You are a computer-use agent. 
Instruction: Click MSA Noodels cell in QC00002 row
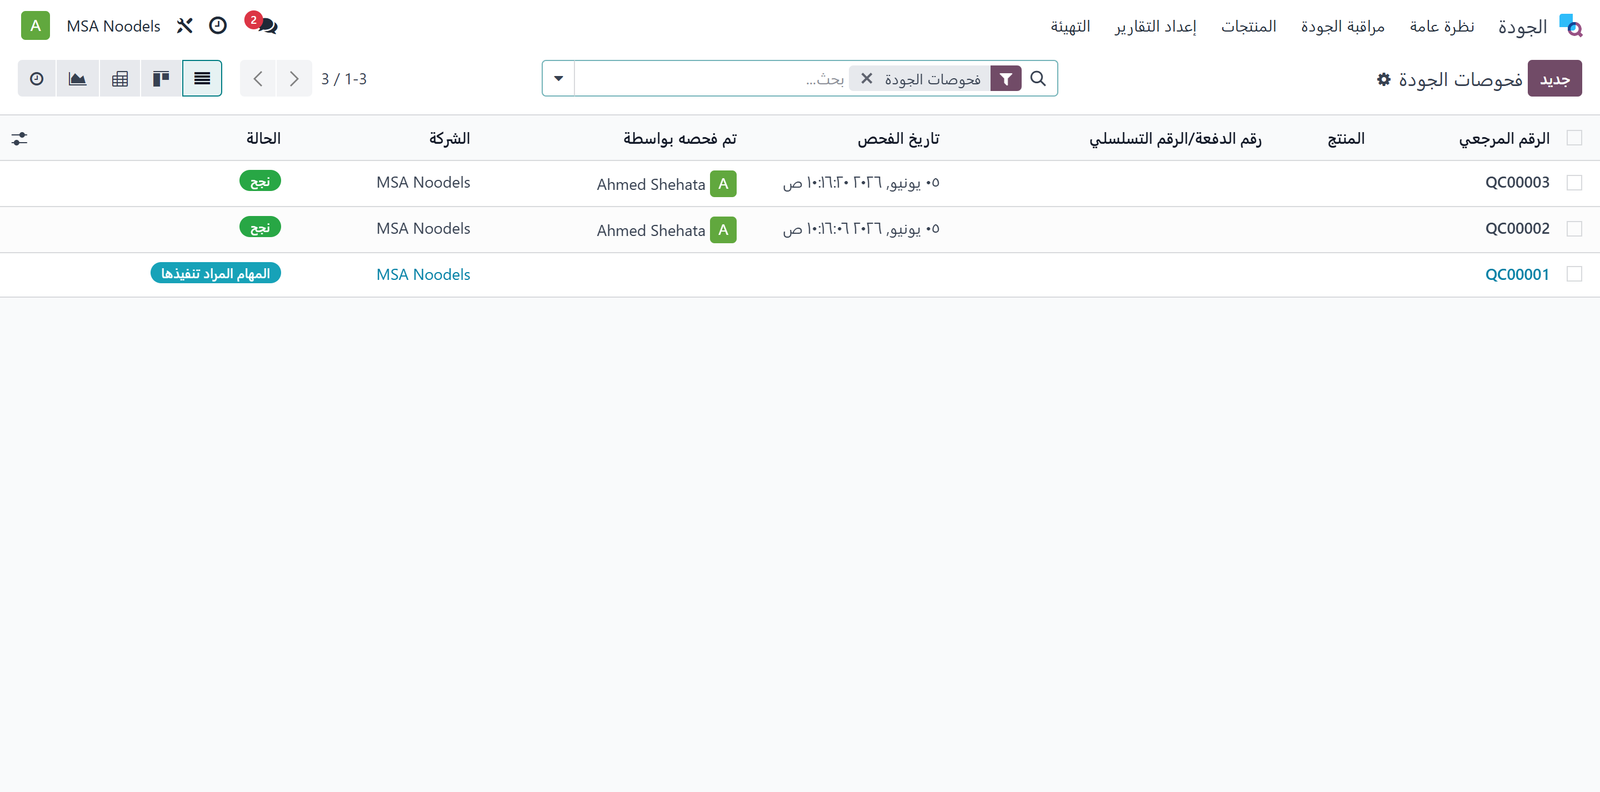pos(423,229)
